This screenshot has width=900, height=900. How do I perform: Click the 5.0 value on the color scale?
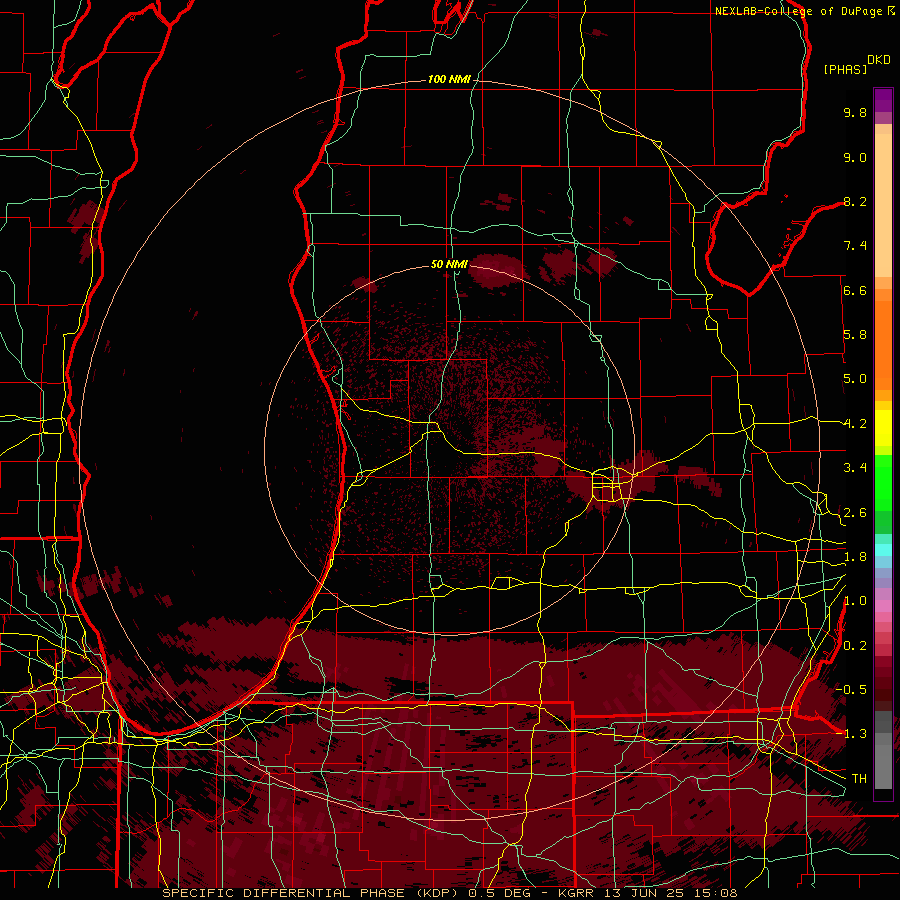[855, 379]
